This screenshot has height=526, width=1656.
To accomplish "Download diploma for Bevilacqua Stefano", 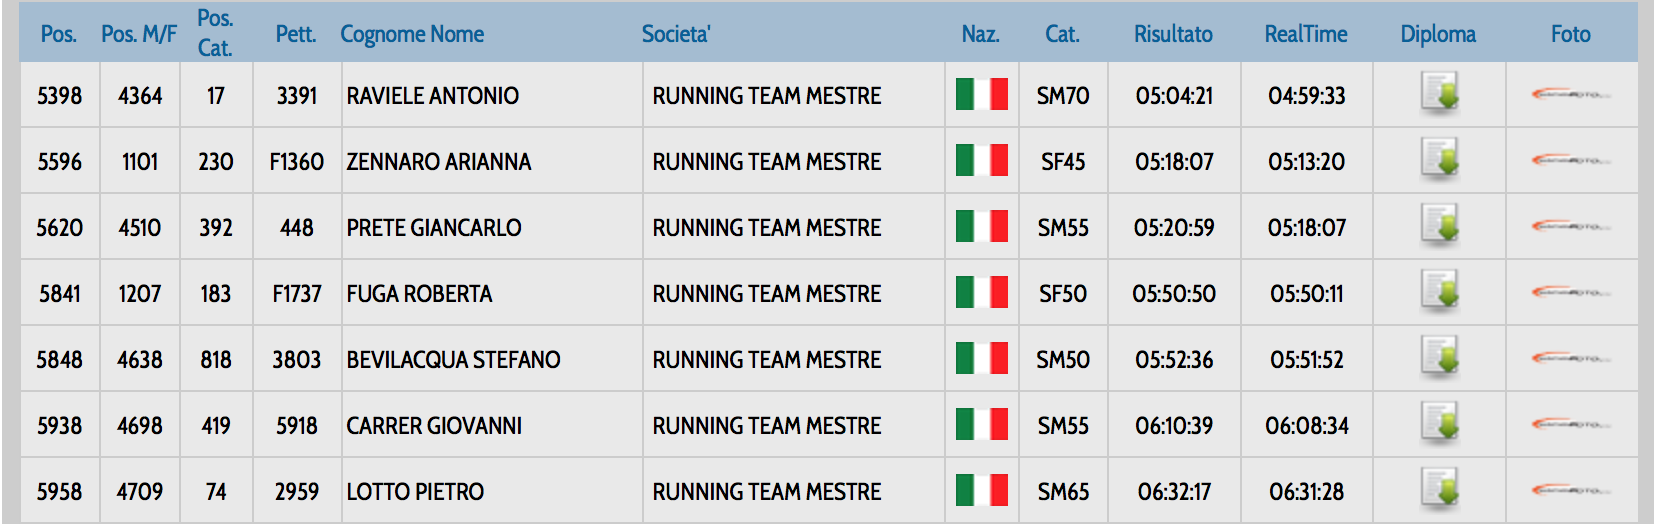I will pyautogui.click(x=1439, y=358).
